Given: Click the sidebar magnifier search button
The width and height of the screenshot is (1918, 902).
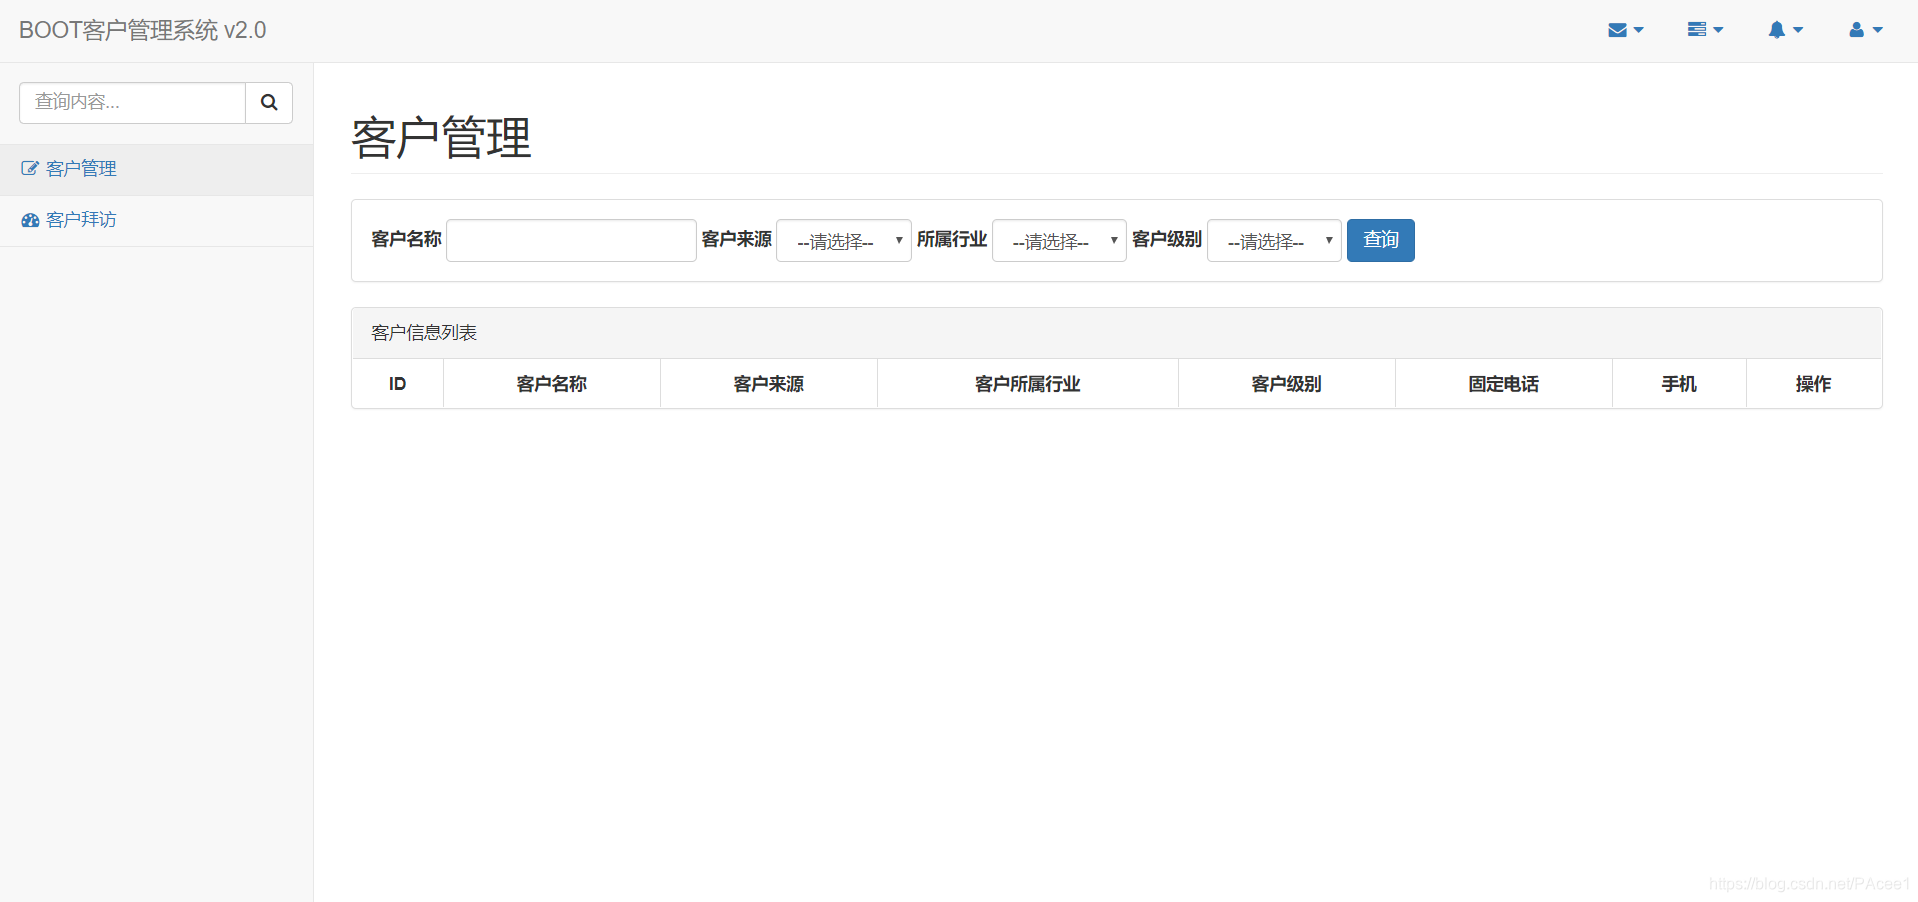Looking at the screenshot, I should pyautogui.click(x=269, y=102).
